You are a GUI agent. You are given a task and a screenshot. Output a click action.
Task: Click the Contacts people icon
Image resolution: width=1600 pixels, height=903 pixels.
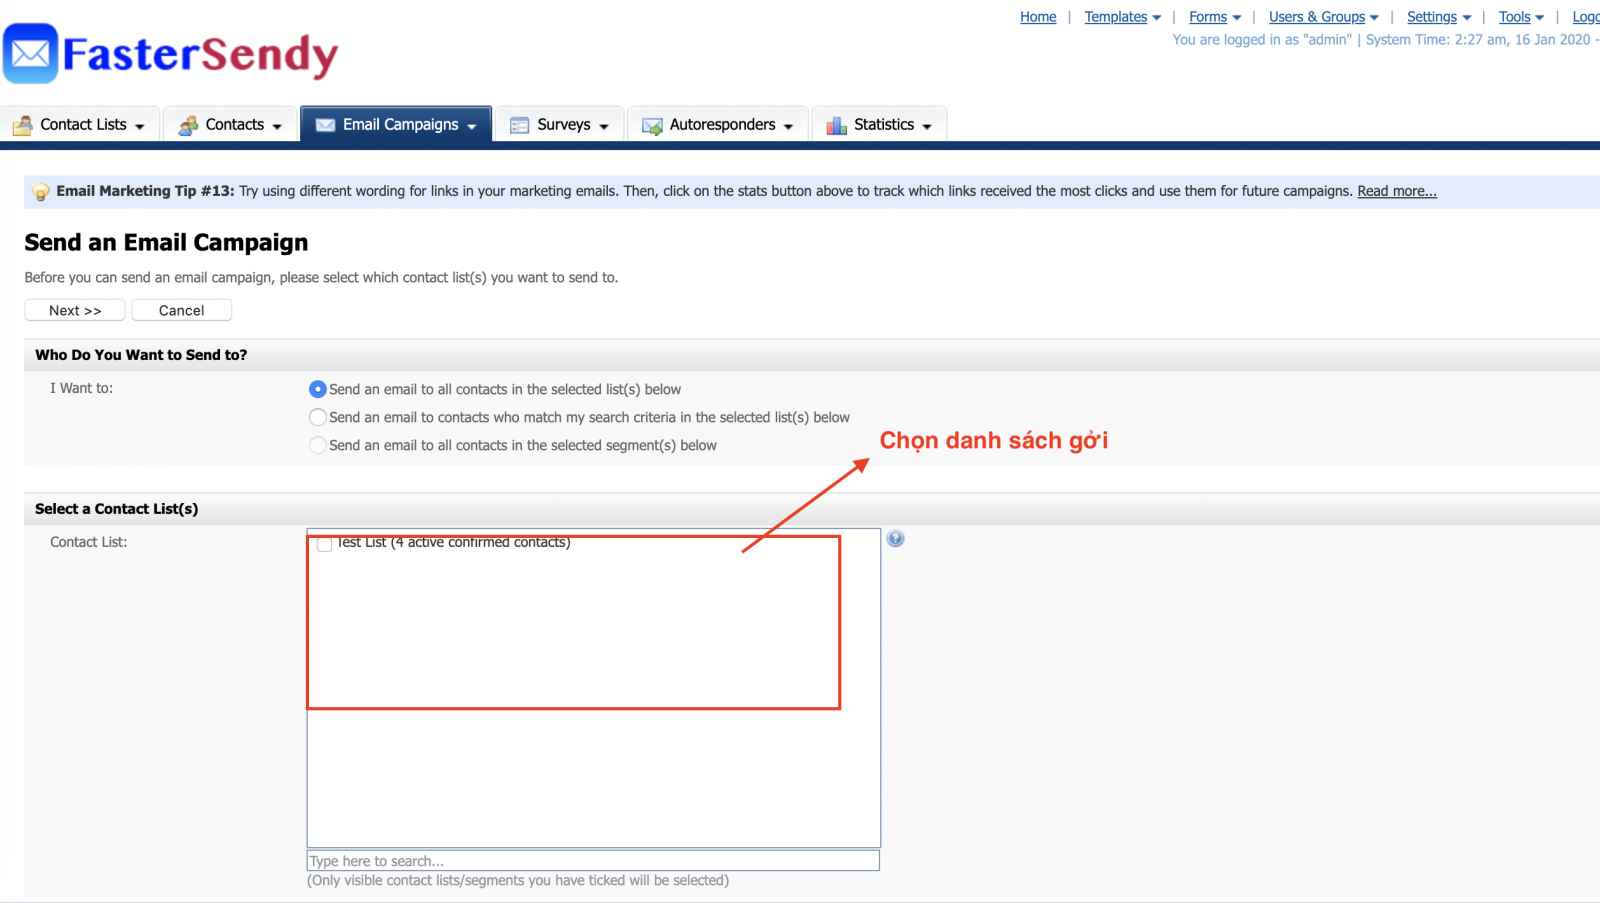[188, 125]
